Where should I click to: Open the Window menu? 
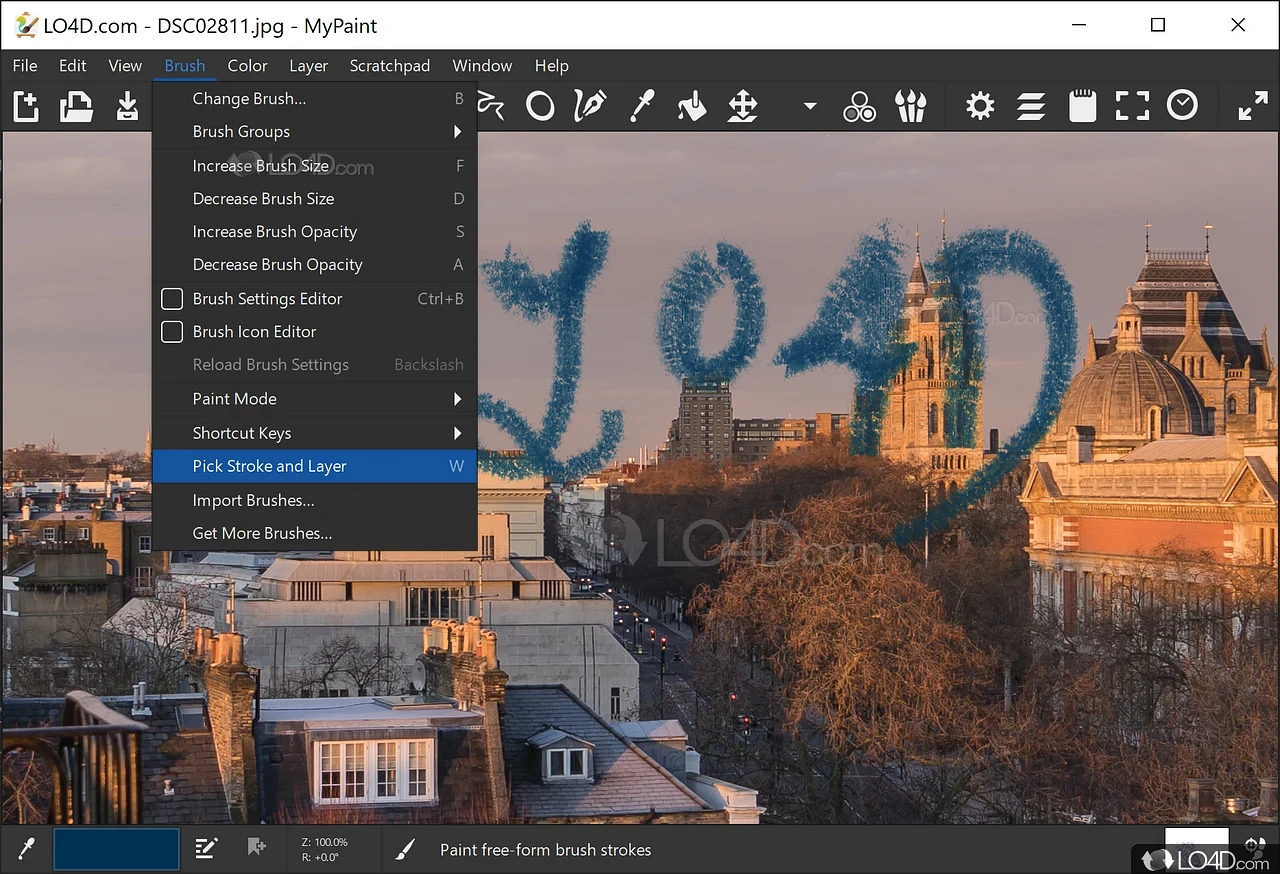482,65
